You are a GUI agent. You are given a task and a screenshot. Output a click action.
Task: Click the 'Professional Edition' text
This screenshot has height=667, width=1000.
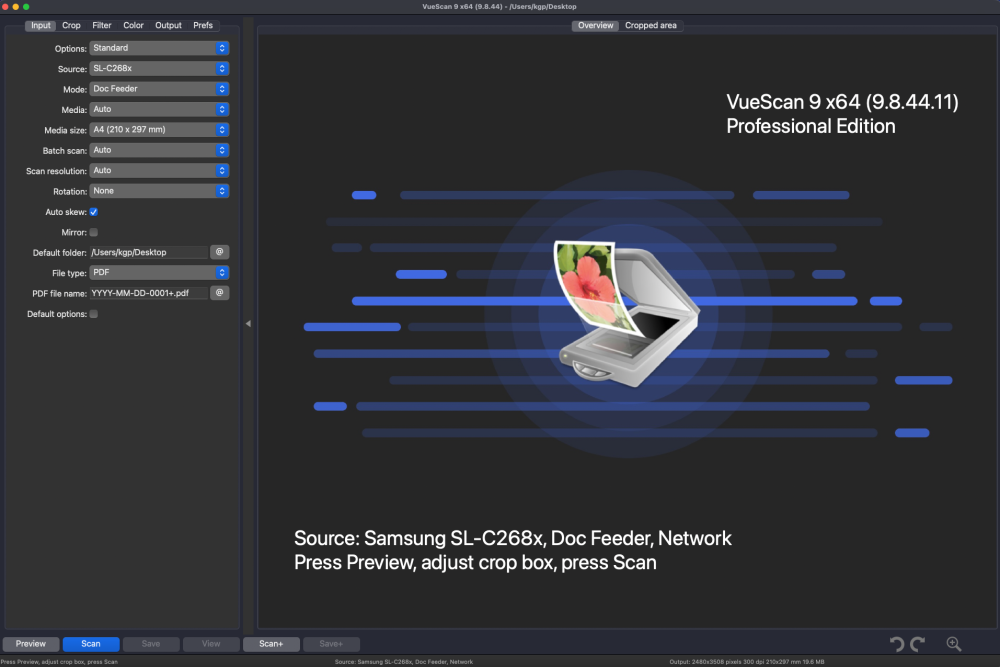(x=811, y=126)
